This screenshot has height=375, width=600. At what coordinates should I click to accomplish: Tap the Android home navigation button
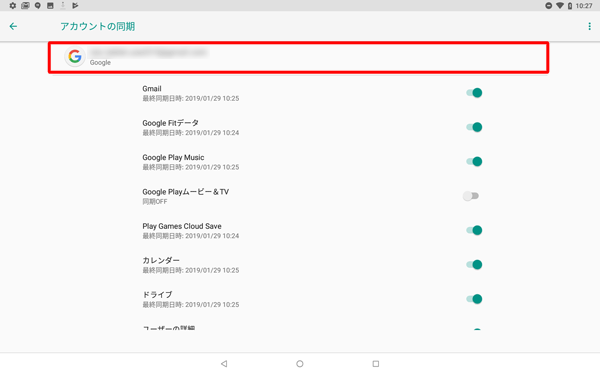(300, 363)
